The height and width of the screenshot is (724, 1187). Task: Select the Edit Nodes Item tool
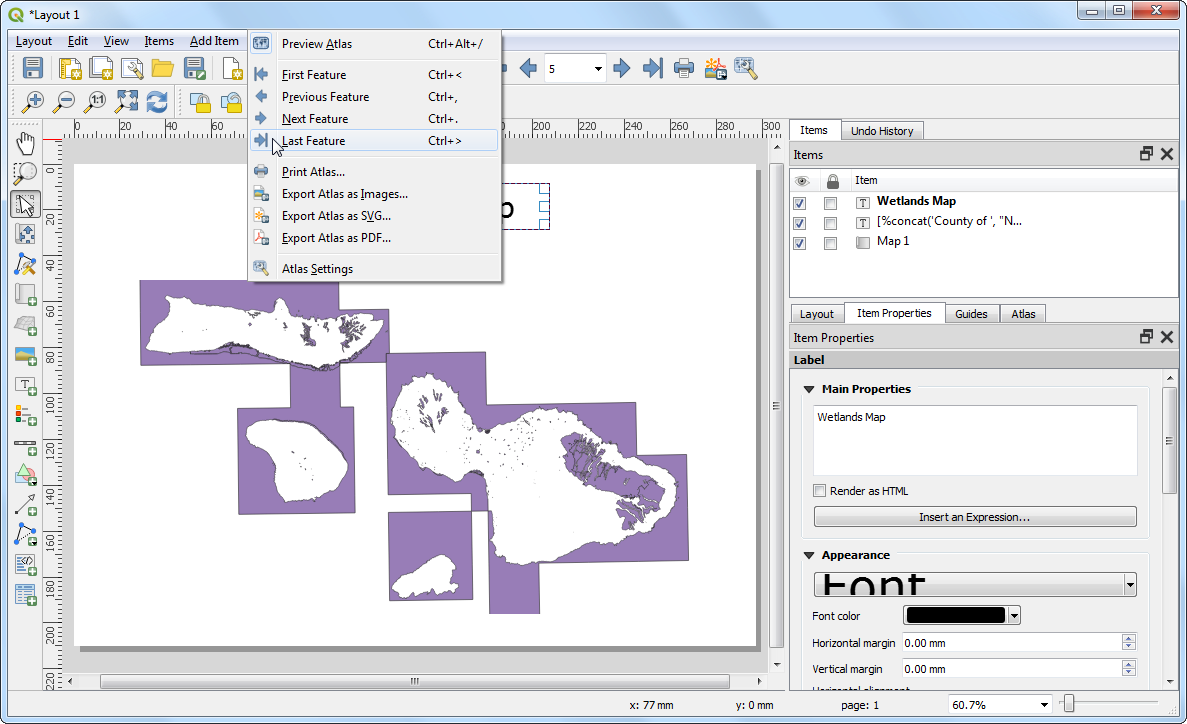(x=26, y=264)
